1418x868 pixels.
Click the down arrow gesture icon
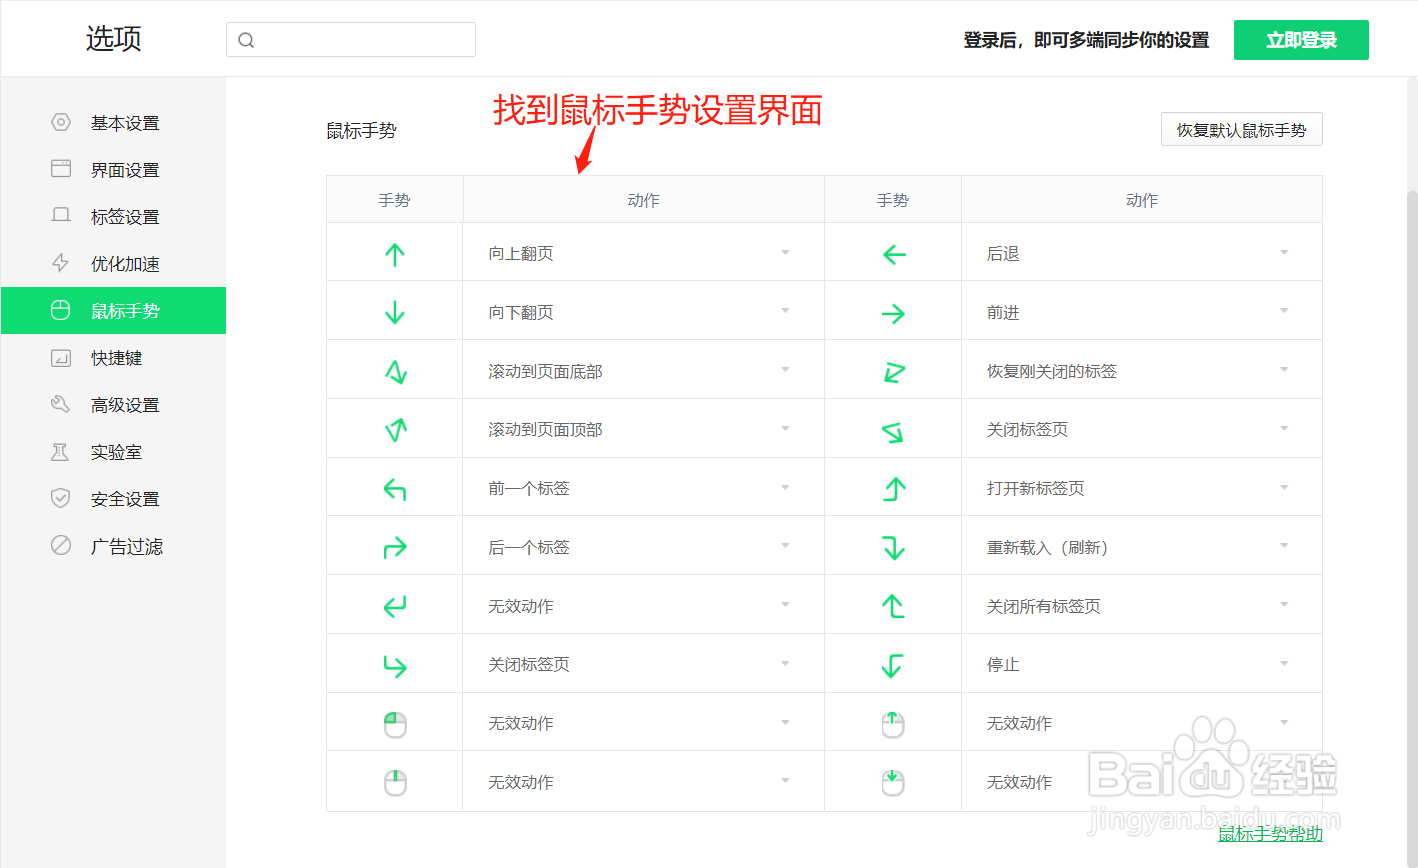tap(394, 313)
